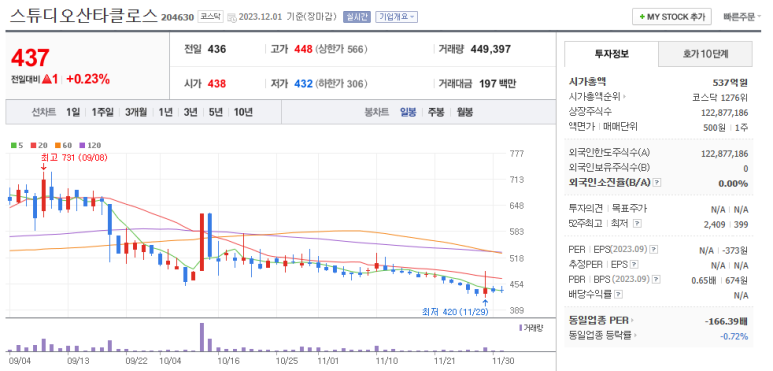Click the red up-triangle icon beside 전일대비
This screenshot has width=773, height=371.
[47, 78]
